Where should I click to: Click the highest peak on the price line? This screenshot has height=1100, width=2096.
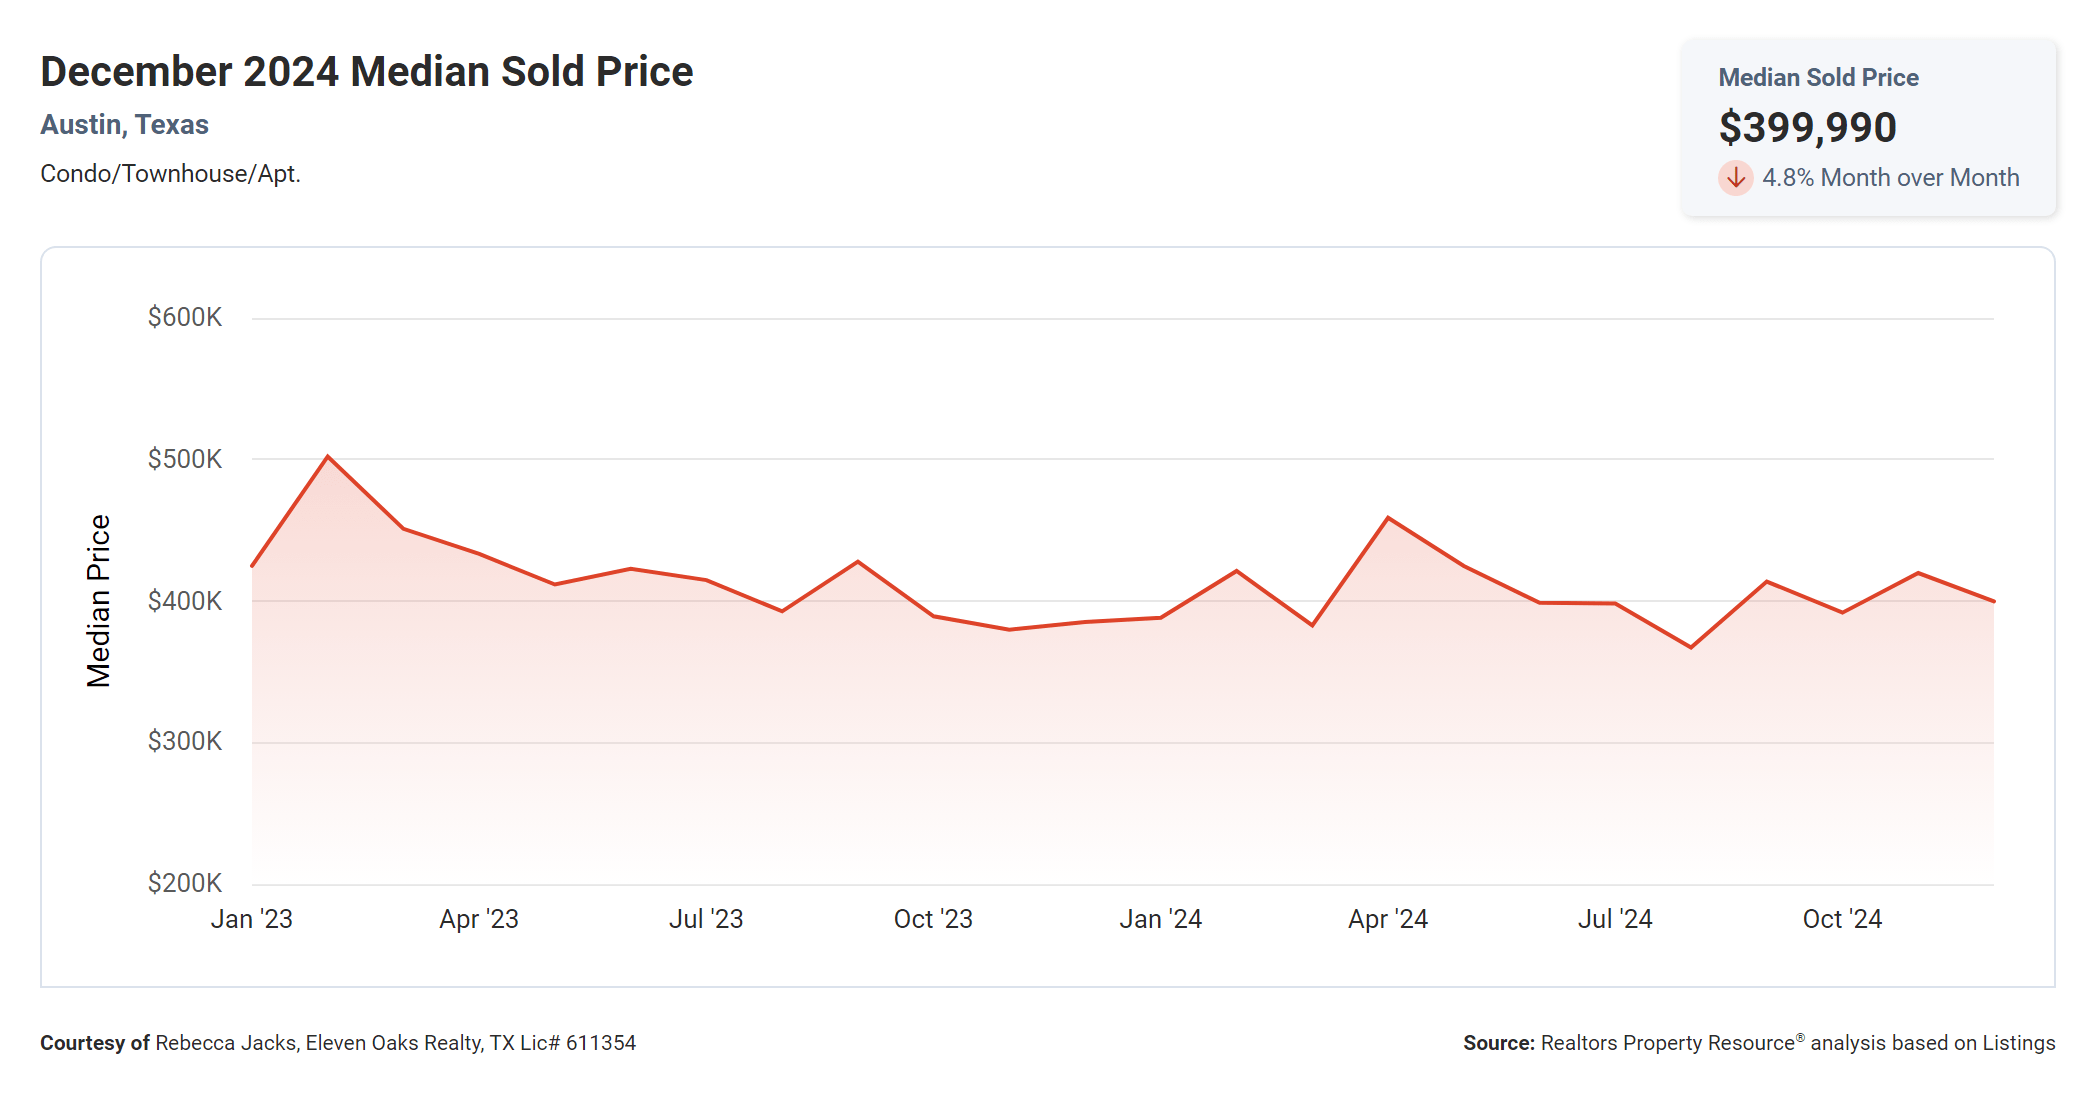(x=328, y=457)
